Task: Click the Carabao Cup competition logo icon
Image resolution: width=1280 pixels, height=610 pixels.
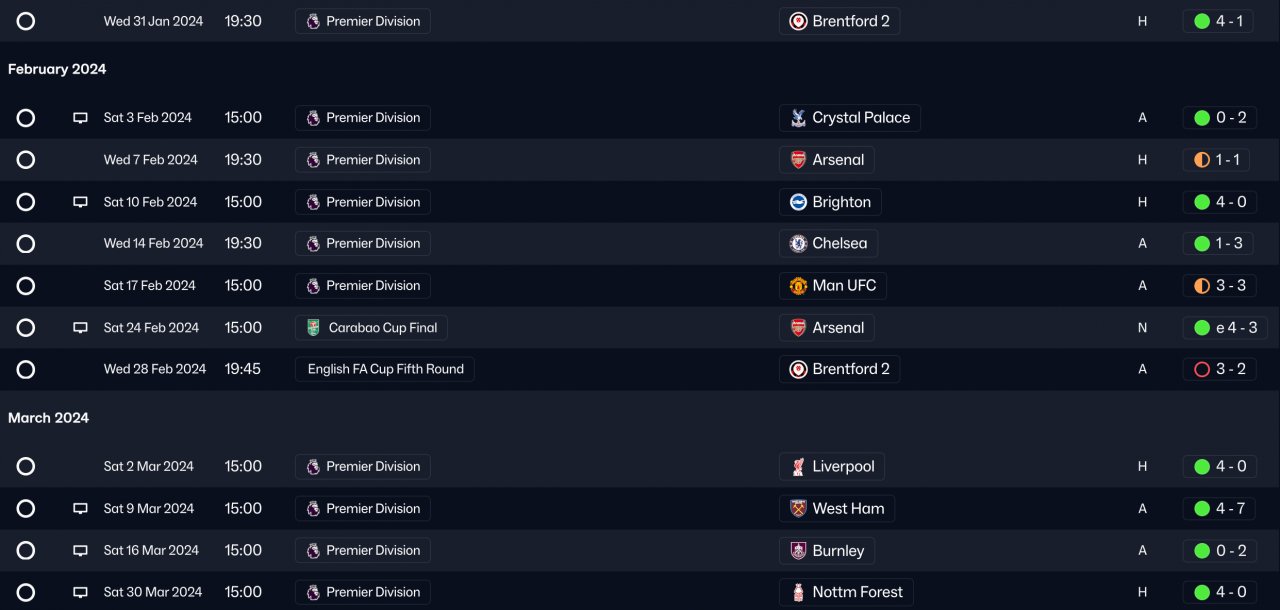Action: coord(313,328)
